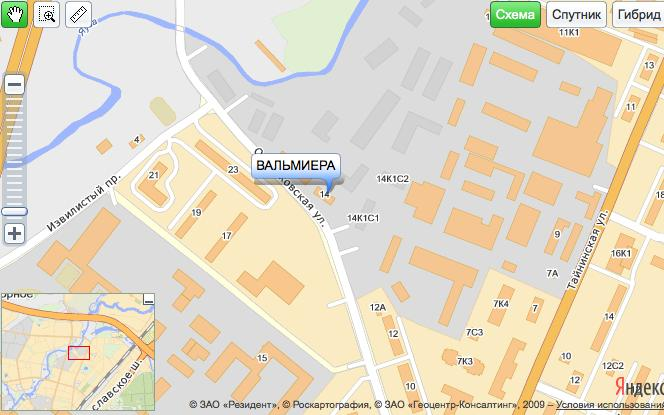Click building 14К1С2 label
The image size is (664, 415).
[393, 179]
